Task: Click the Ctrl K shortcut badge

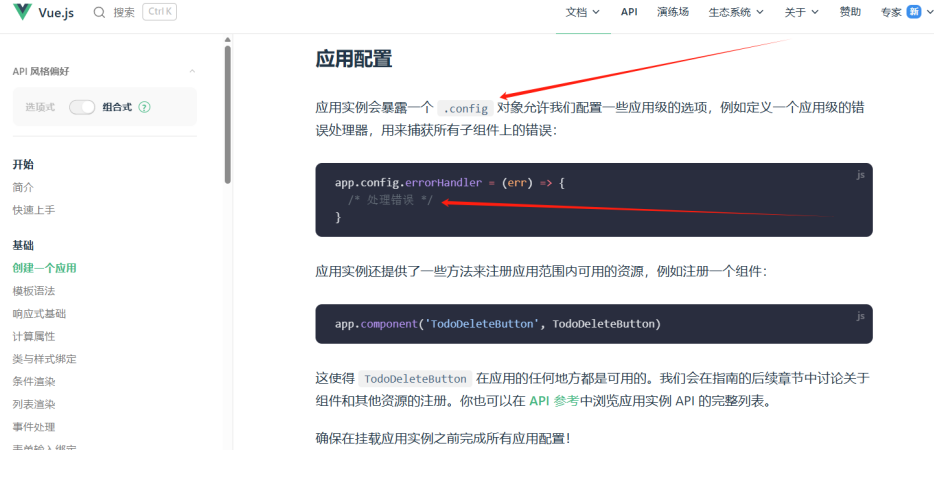Action: (160, 12)
